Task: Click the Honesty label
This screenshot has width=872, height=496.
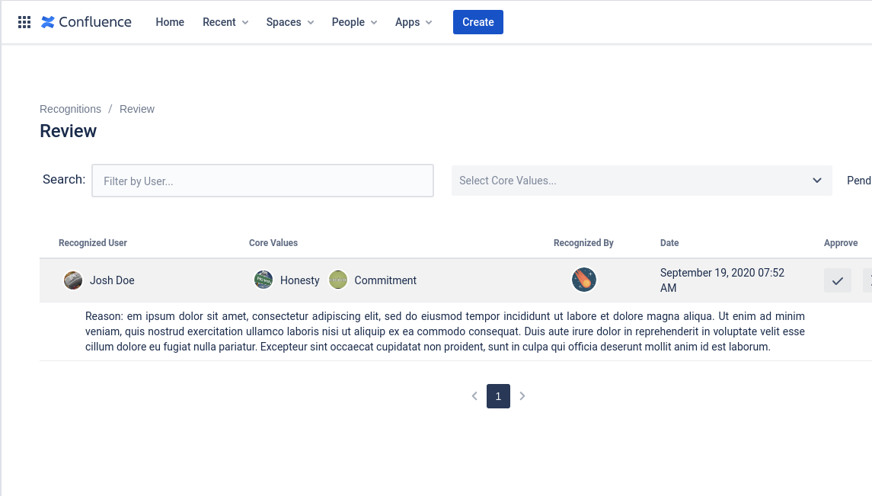Action: tap(300, 280)
